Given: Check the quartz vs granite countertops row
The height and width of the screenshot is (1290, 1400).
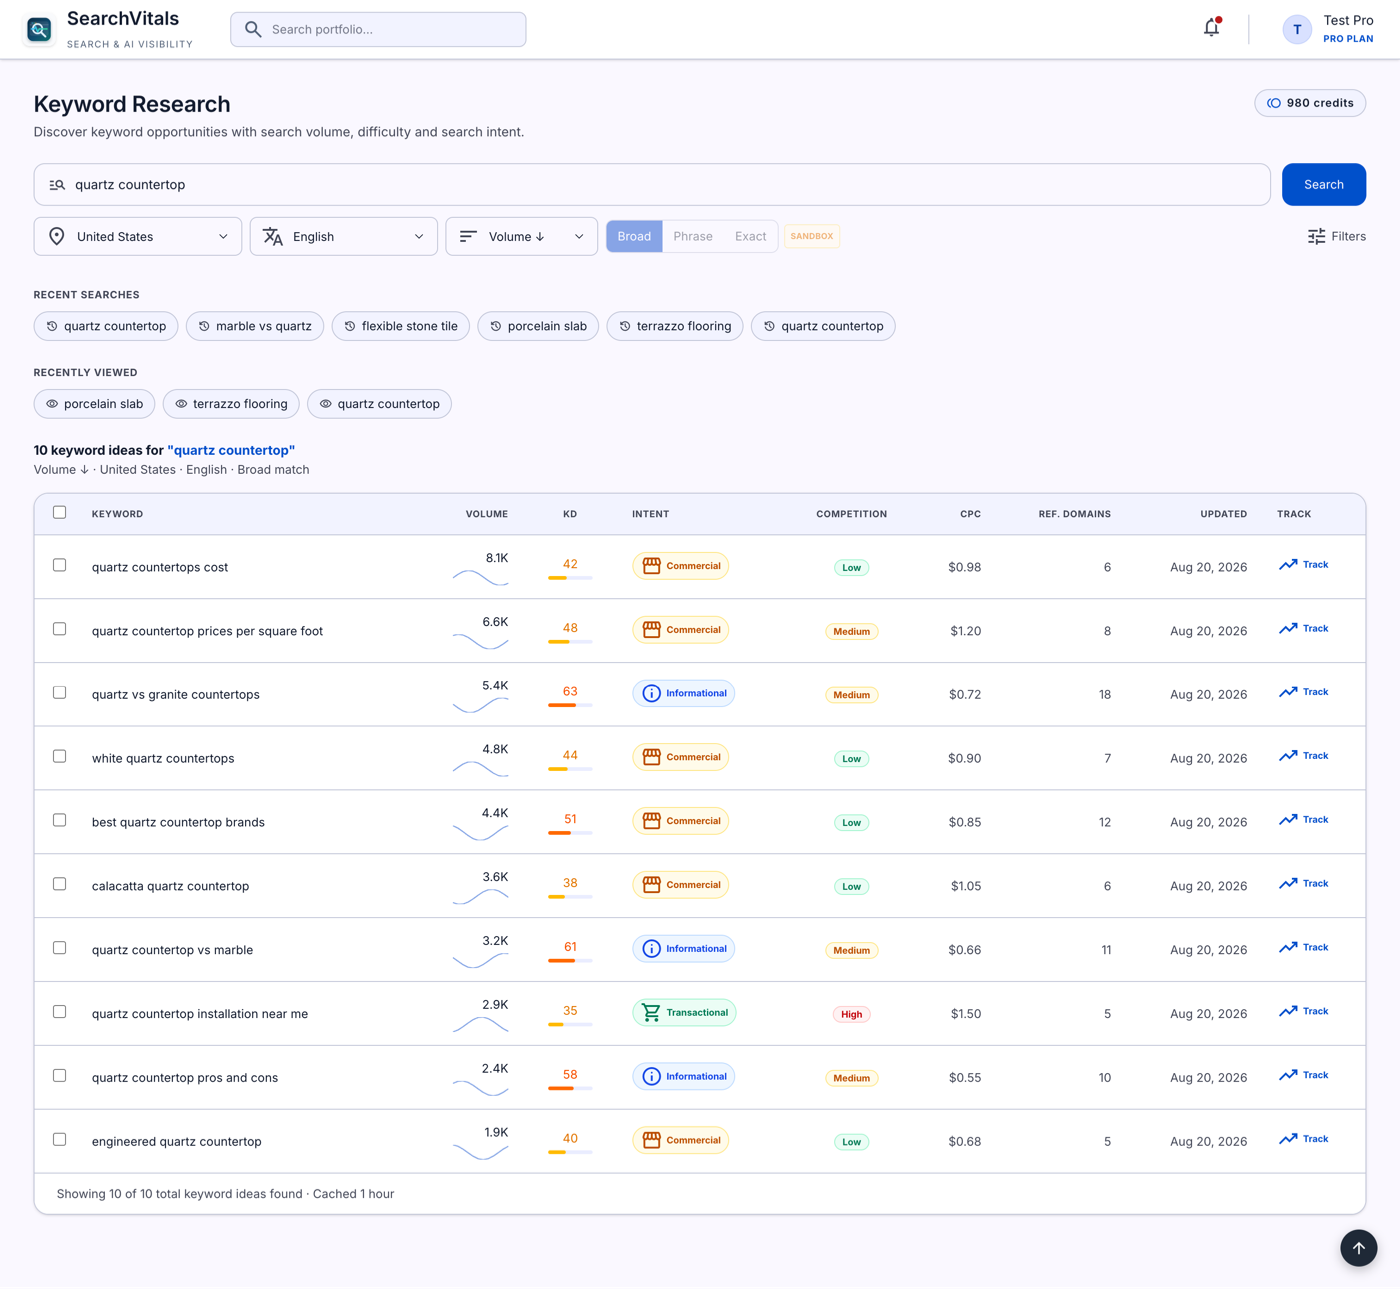Looking at the screenshot, I should [x=60, y=692].
